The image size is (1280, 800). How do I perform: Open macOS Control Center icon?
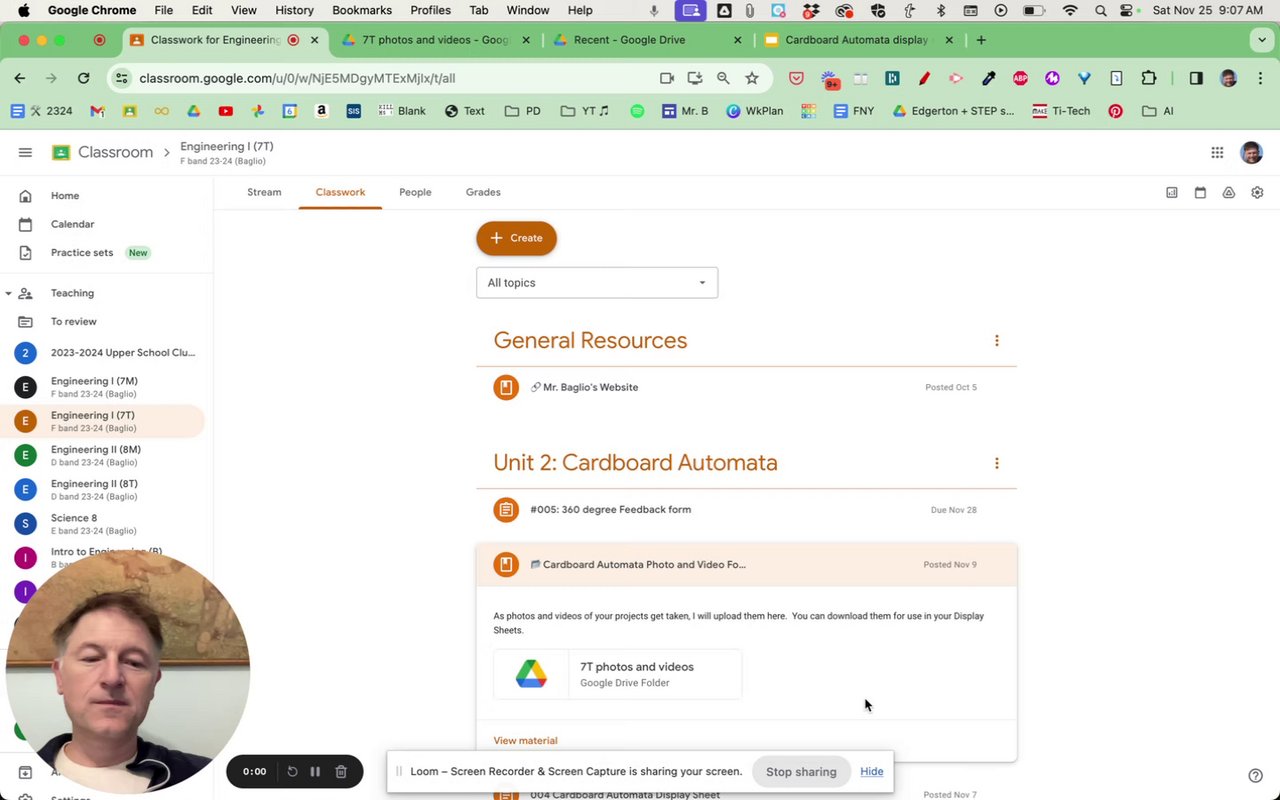1128,10
